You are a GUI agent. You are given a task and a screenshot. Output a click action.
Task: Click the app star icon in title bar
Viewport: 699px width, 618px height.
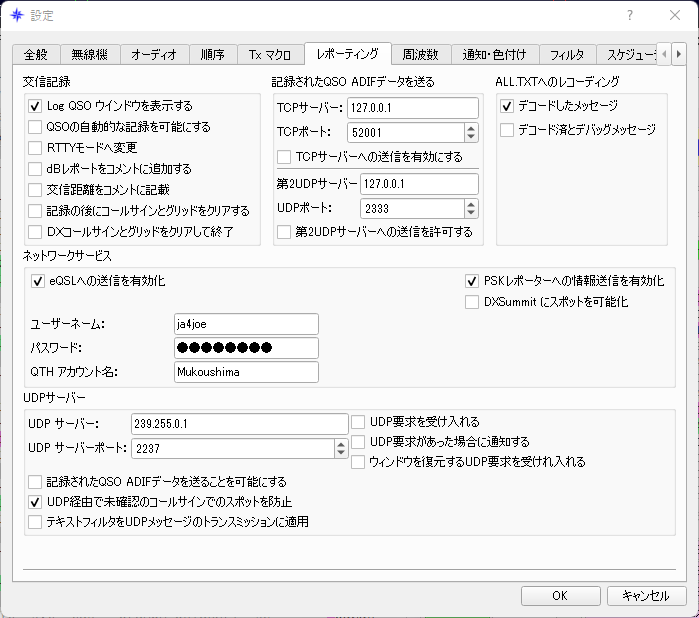point(17,16)
